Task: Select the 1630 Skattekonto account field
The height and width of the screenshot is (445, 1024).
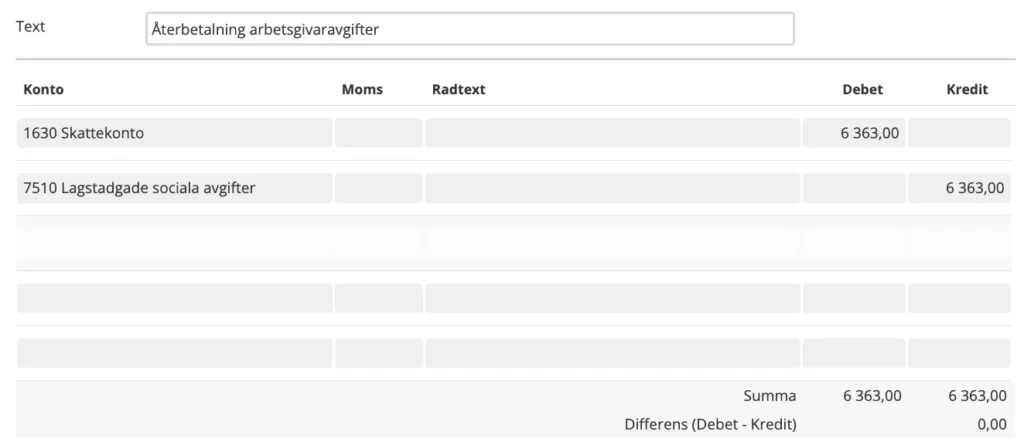Action: tap(175, 133)
